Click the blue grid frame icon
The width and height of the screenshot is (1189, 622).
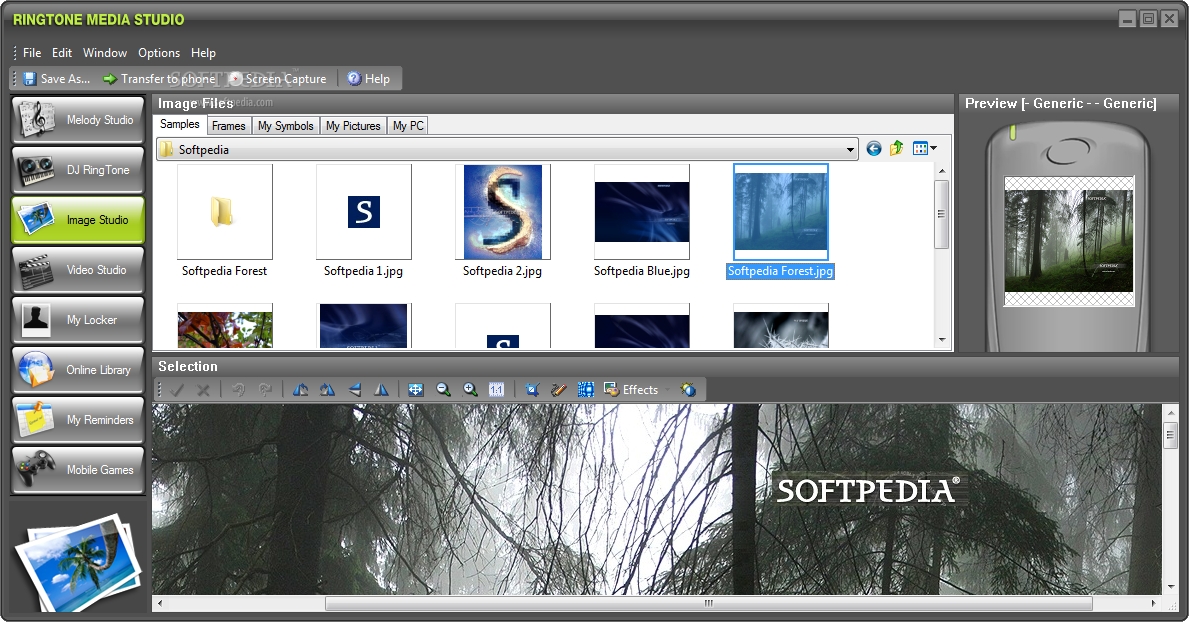pos(585,390)
